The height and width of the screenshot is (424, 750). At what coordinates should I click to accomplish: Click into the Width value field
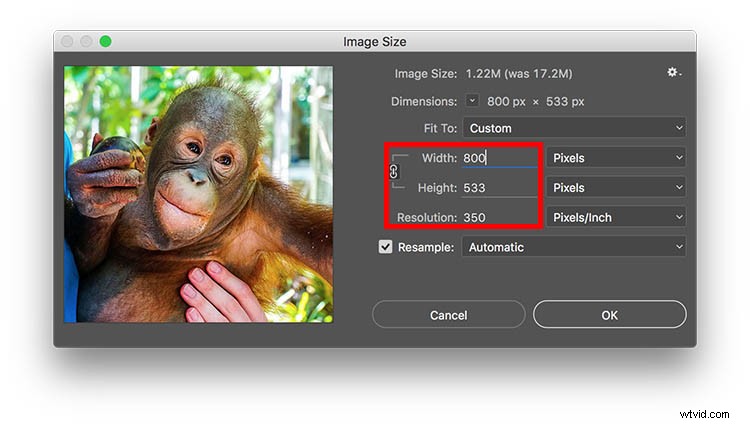pos(500,158)
